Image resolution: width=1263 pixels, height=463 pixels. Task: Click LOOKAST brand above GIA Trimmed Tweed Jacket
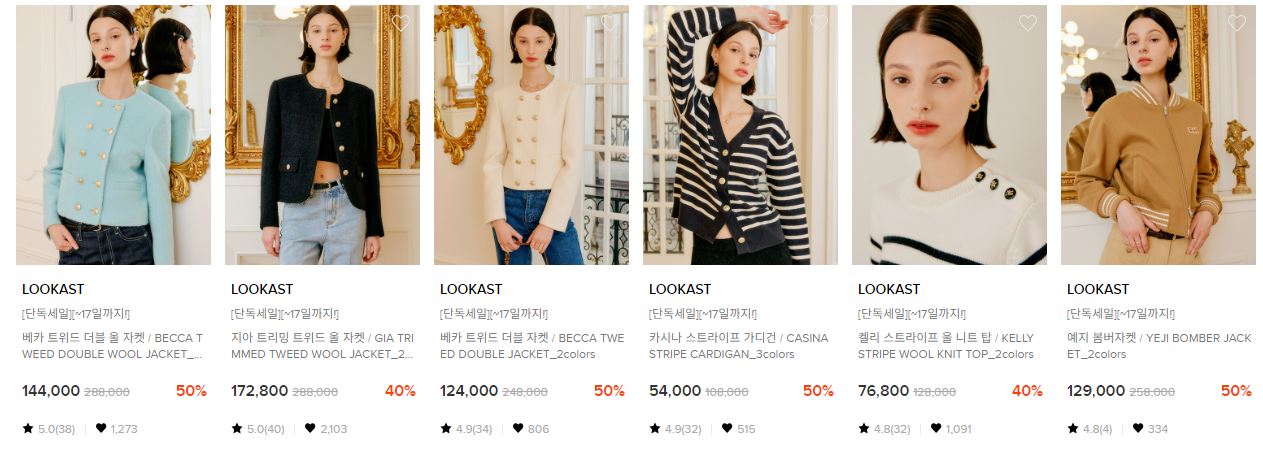click(x=262, y=289)
